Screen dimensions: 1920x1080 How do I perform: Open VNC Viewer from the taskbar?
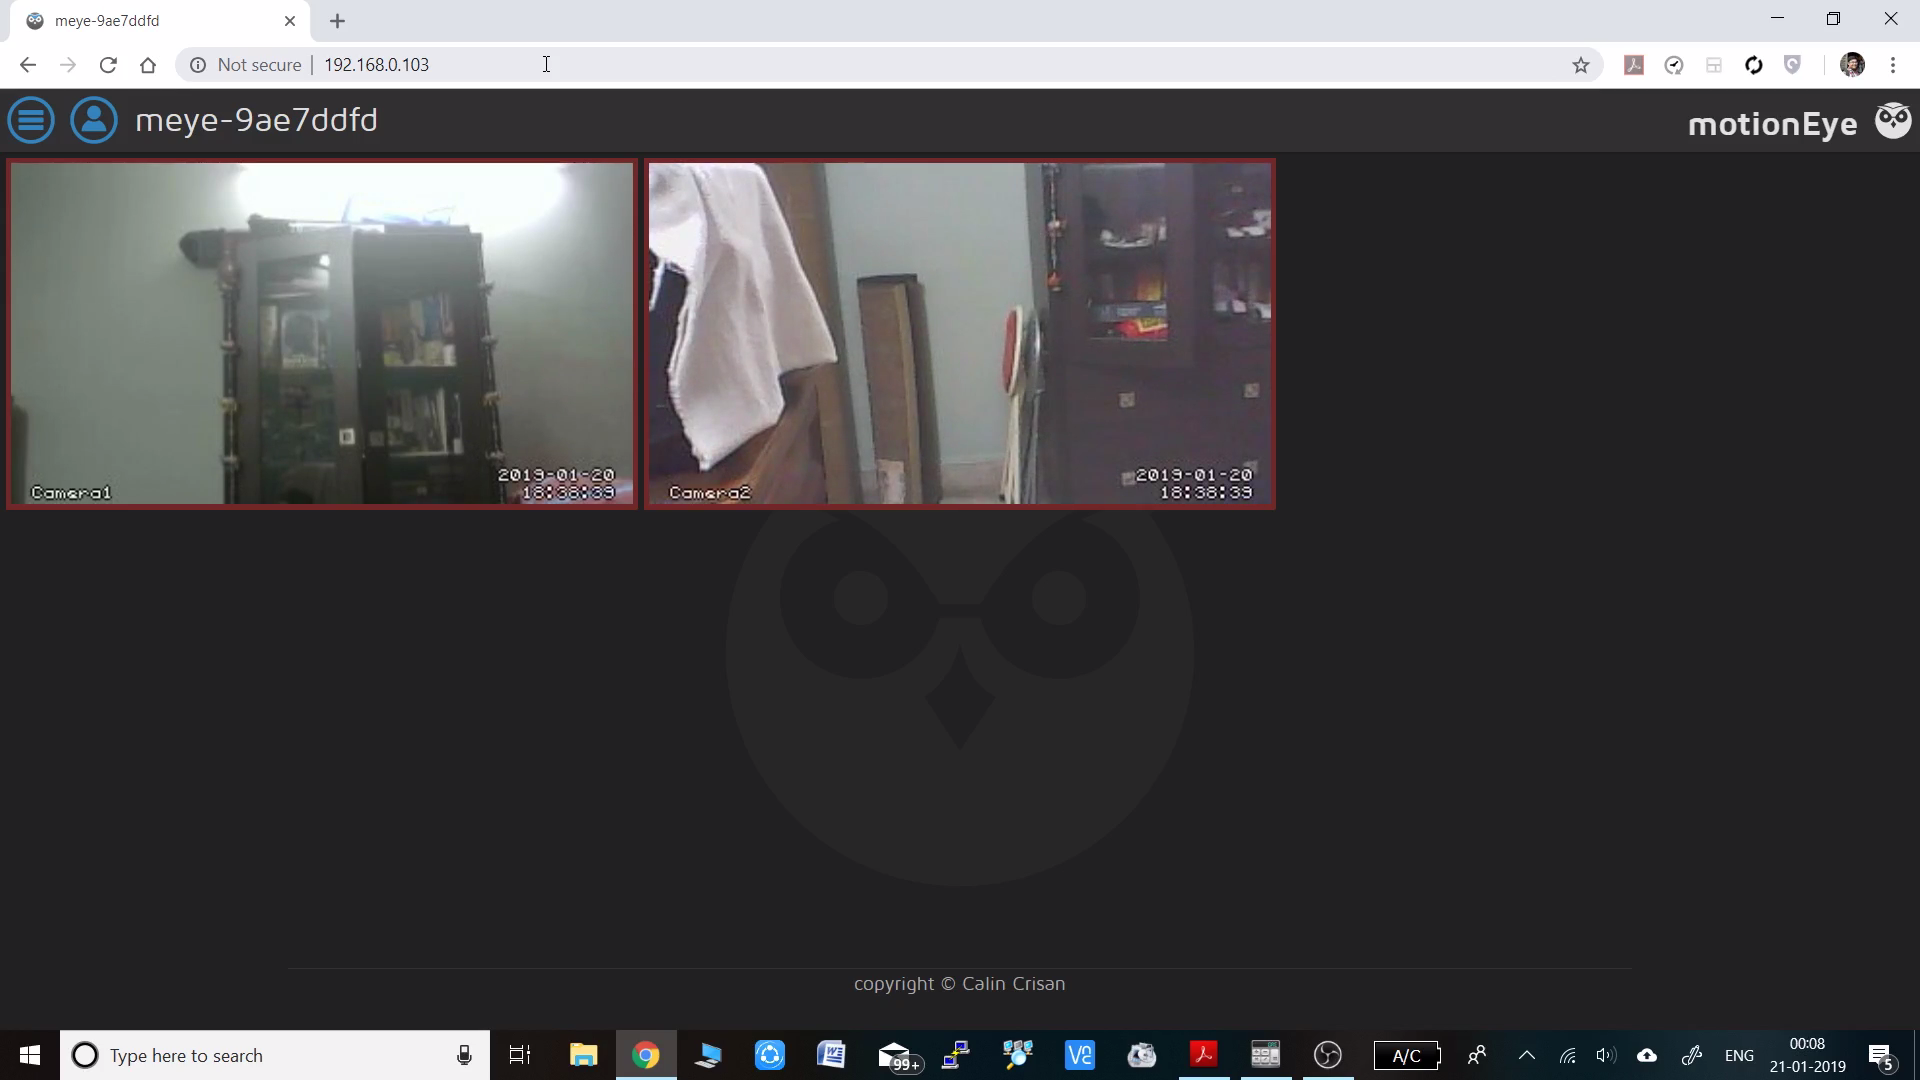tap(1079, 1055)
